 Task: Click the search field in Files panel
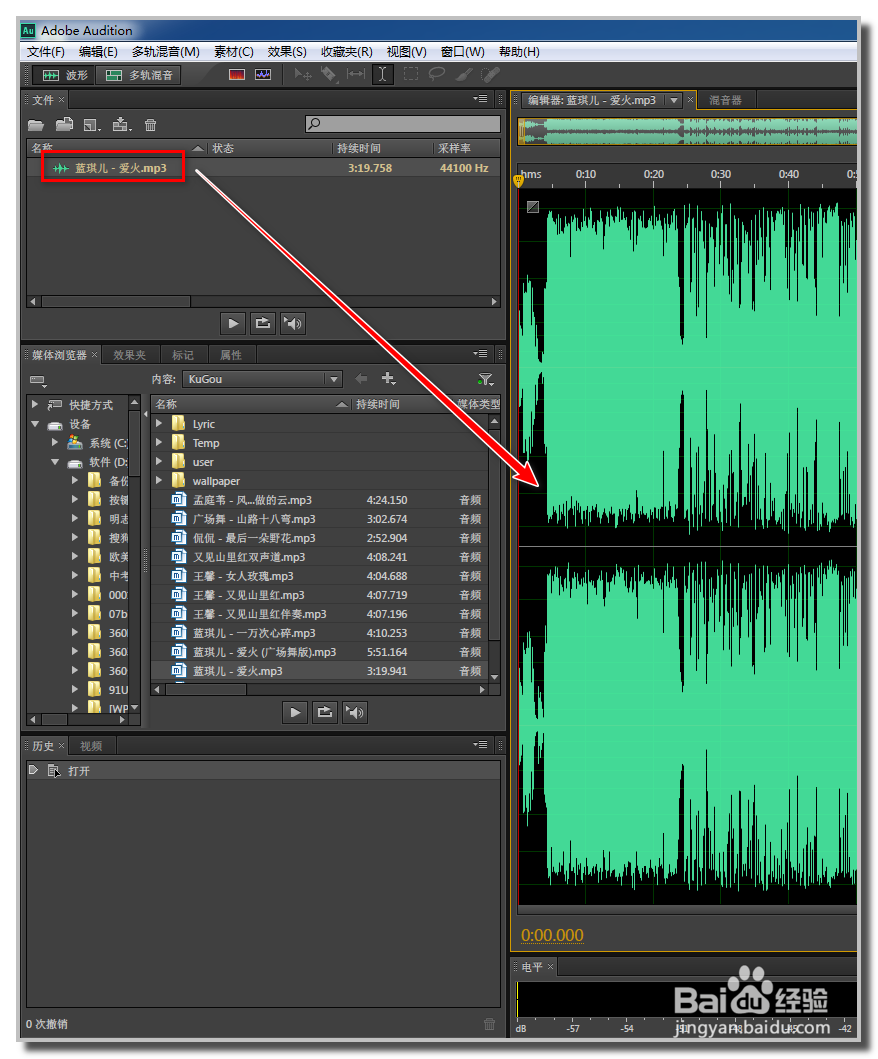[x=403, y=124]
